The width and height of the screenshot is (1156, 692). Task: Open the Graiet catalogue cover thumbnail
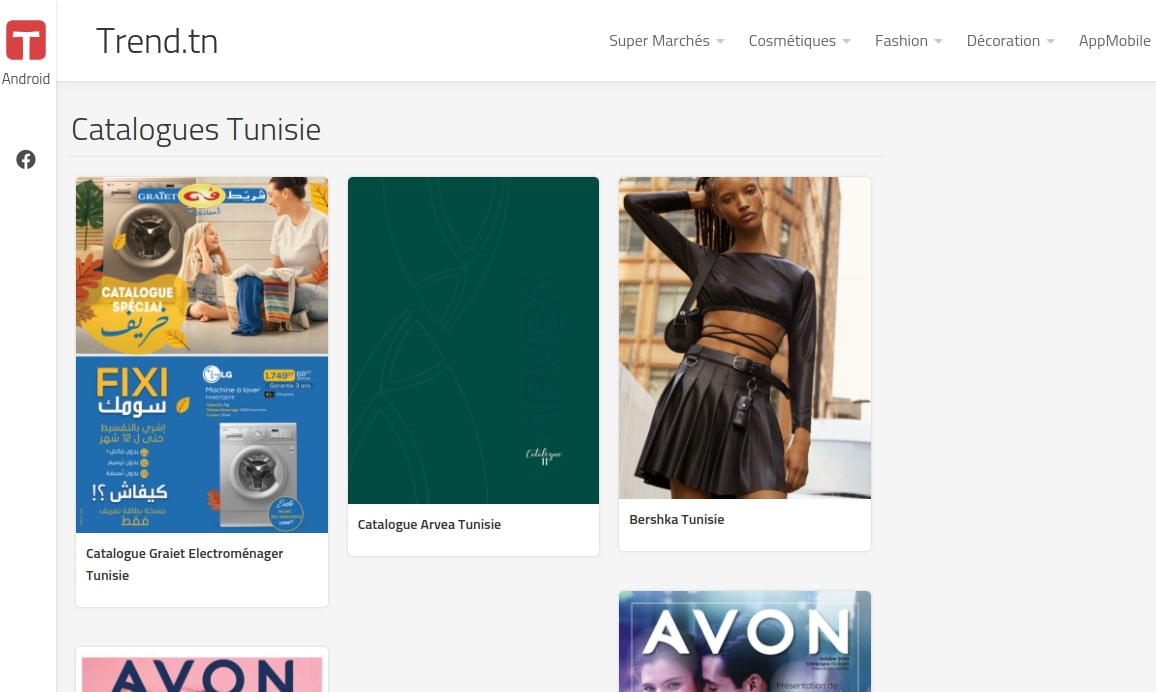pyautogui.click(x=202, y=354)
